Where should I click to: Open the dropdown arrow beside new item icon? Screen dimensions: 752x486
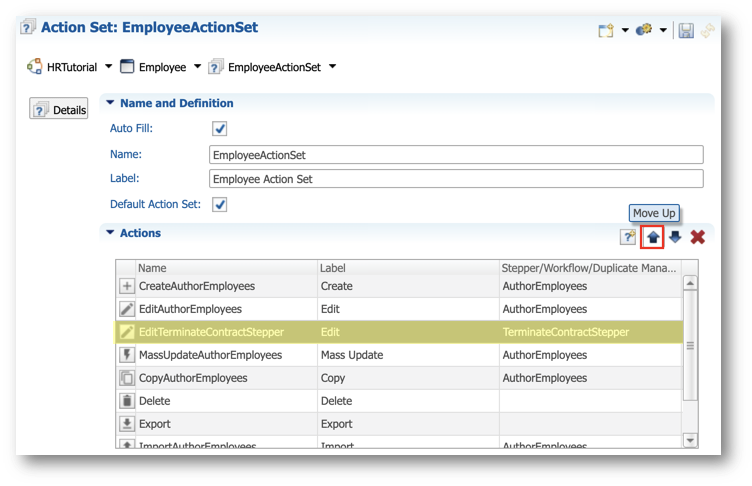pos(625,30)
